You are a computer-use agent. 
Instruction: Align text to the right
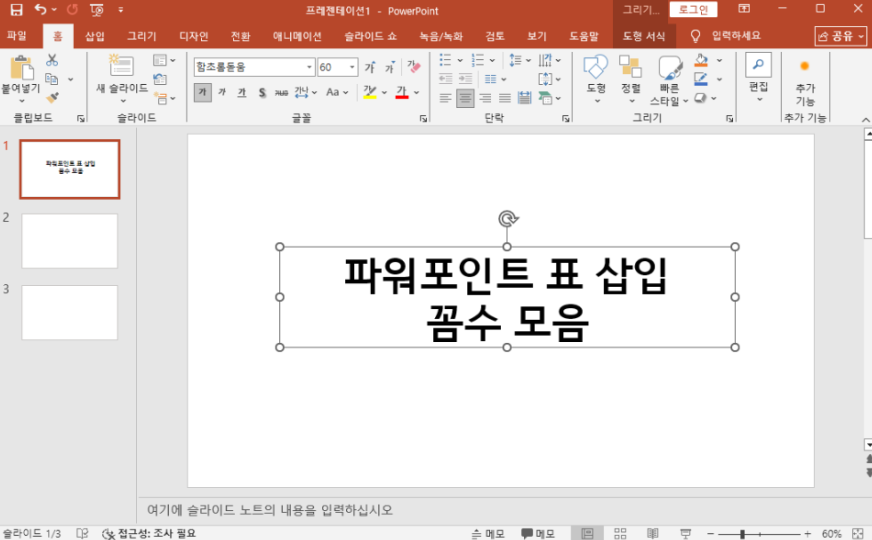485,98
